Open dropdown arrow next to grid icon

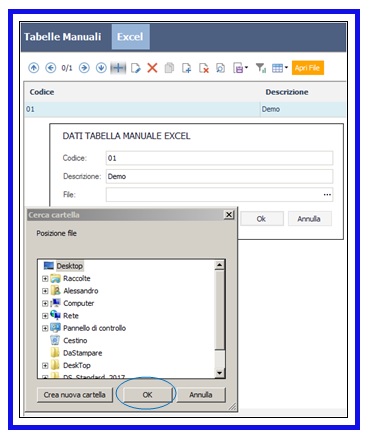click(286, 68)
